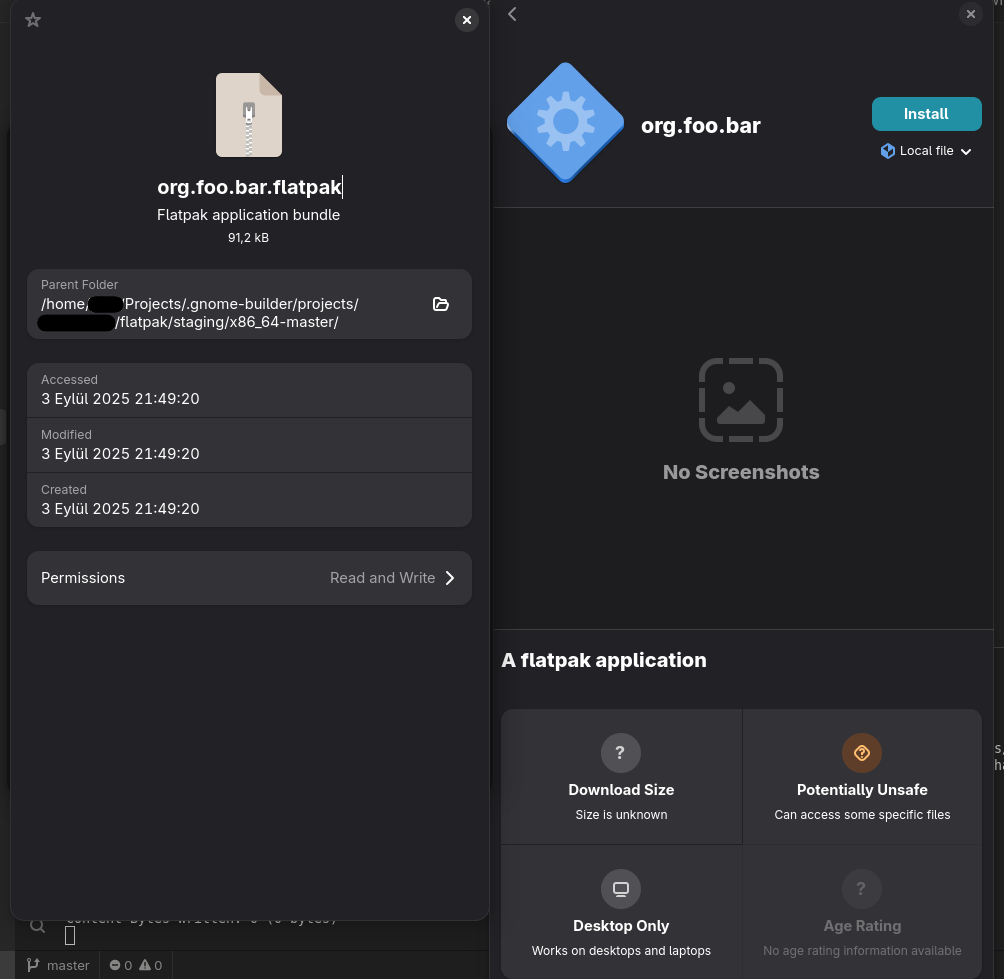This screenshot has height=979, width=1004.
Task: Open the Permissions row
Action: coord(249,578)
